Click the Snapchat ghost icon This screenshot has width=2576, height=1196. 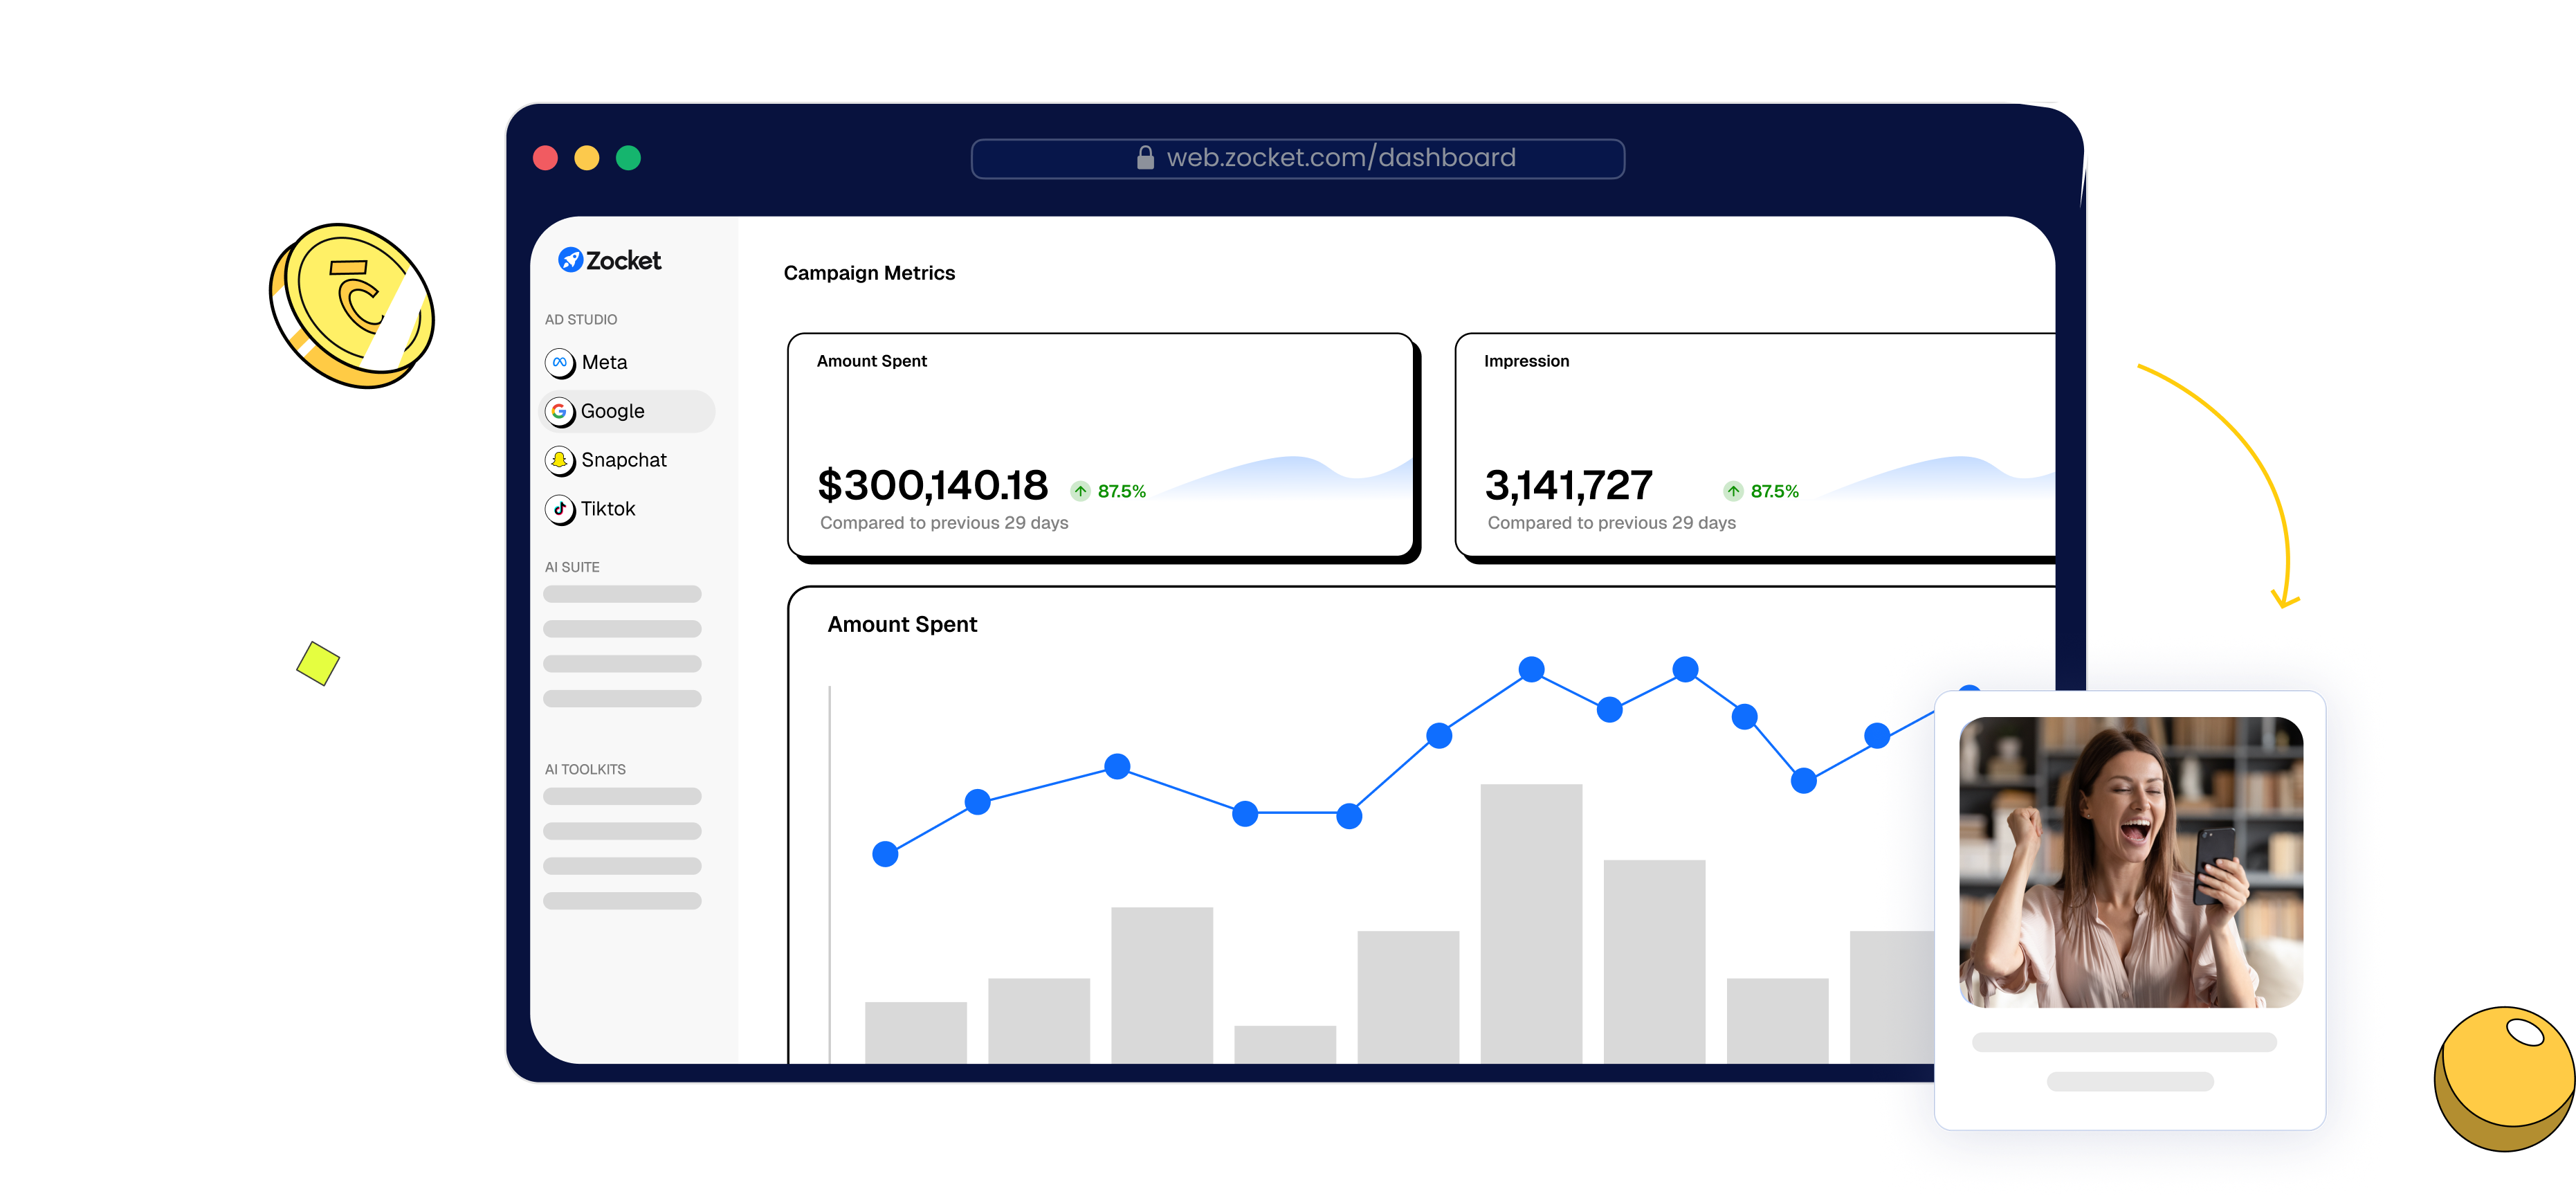pyautogui.click(x=559, y=460)
